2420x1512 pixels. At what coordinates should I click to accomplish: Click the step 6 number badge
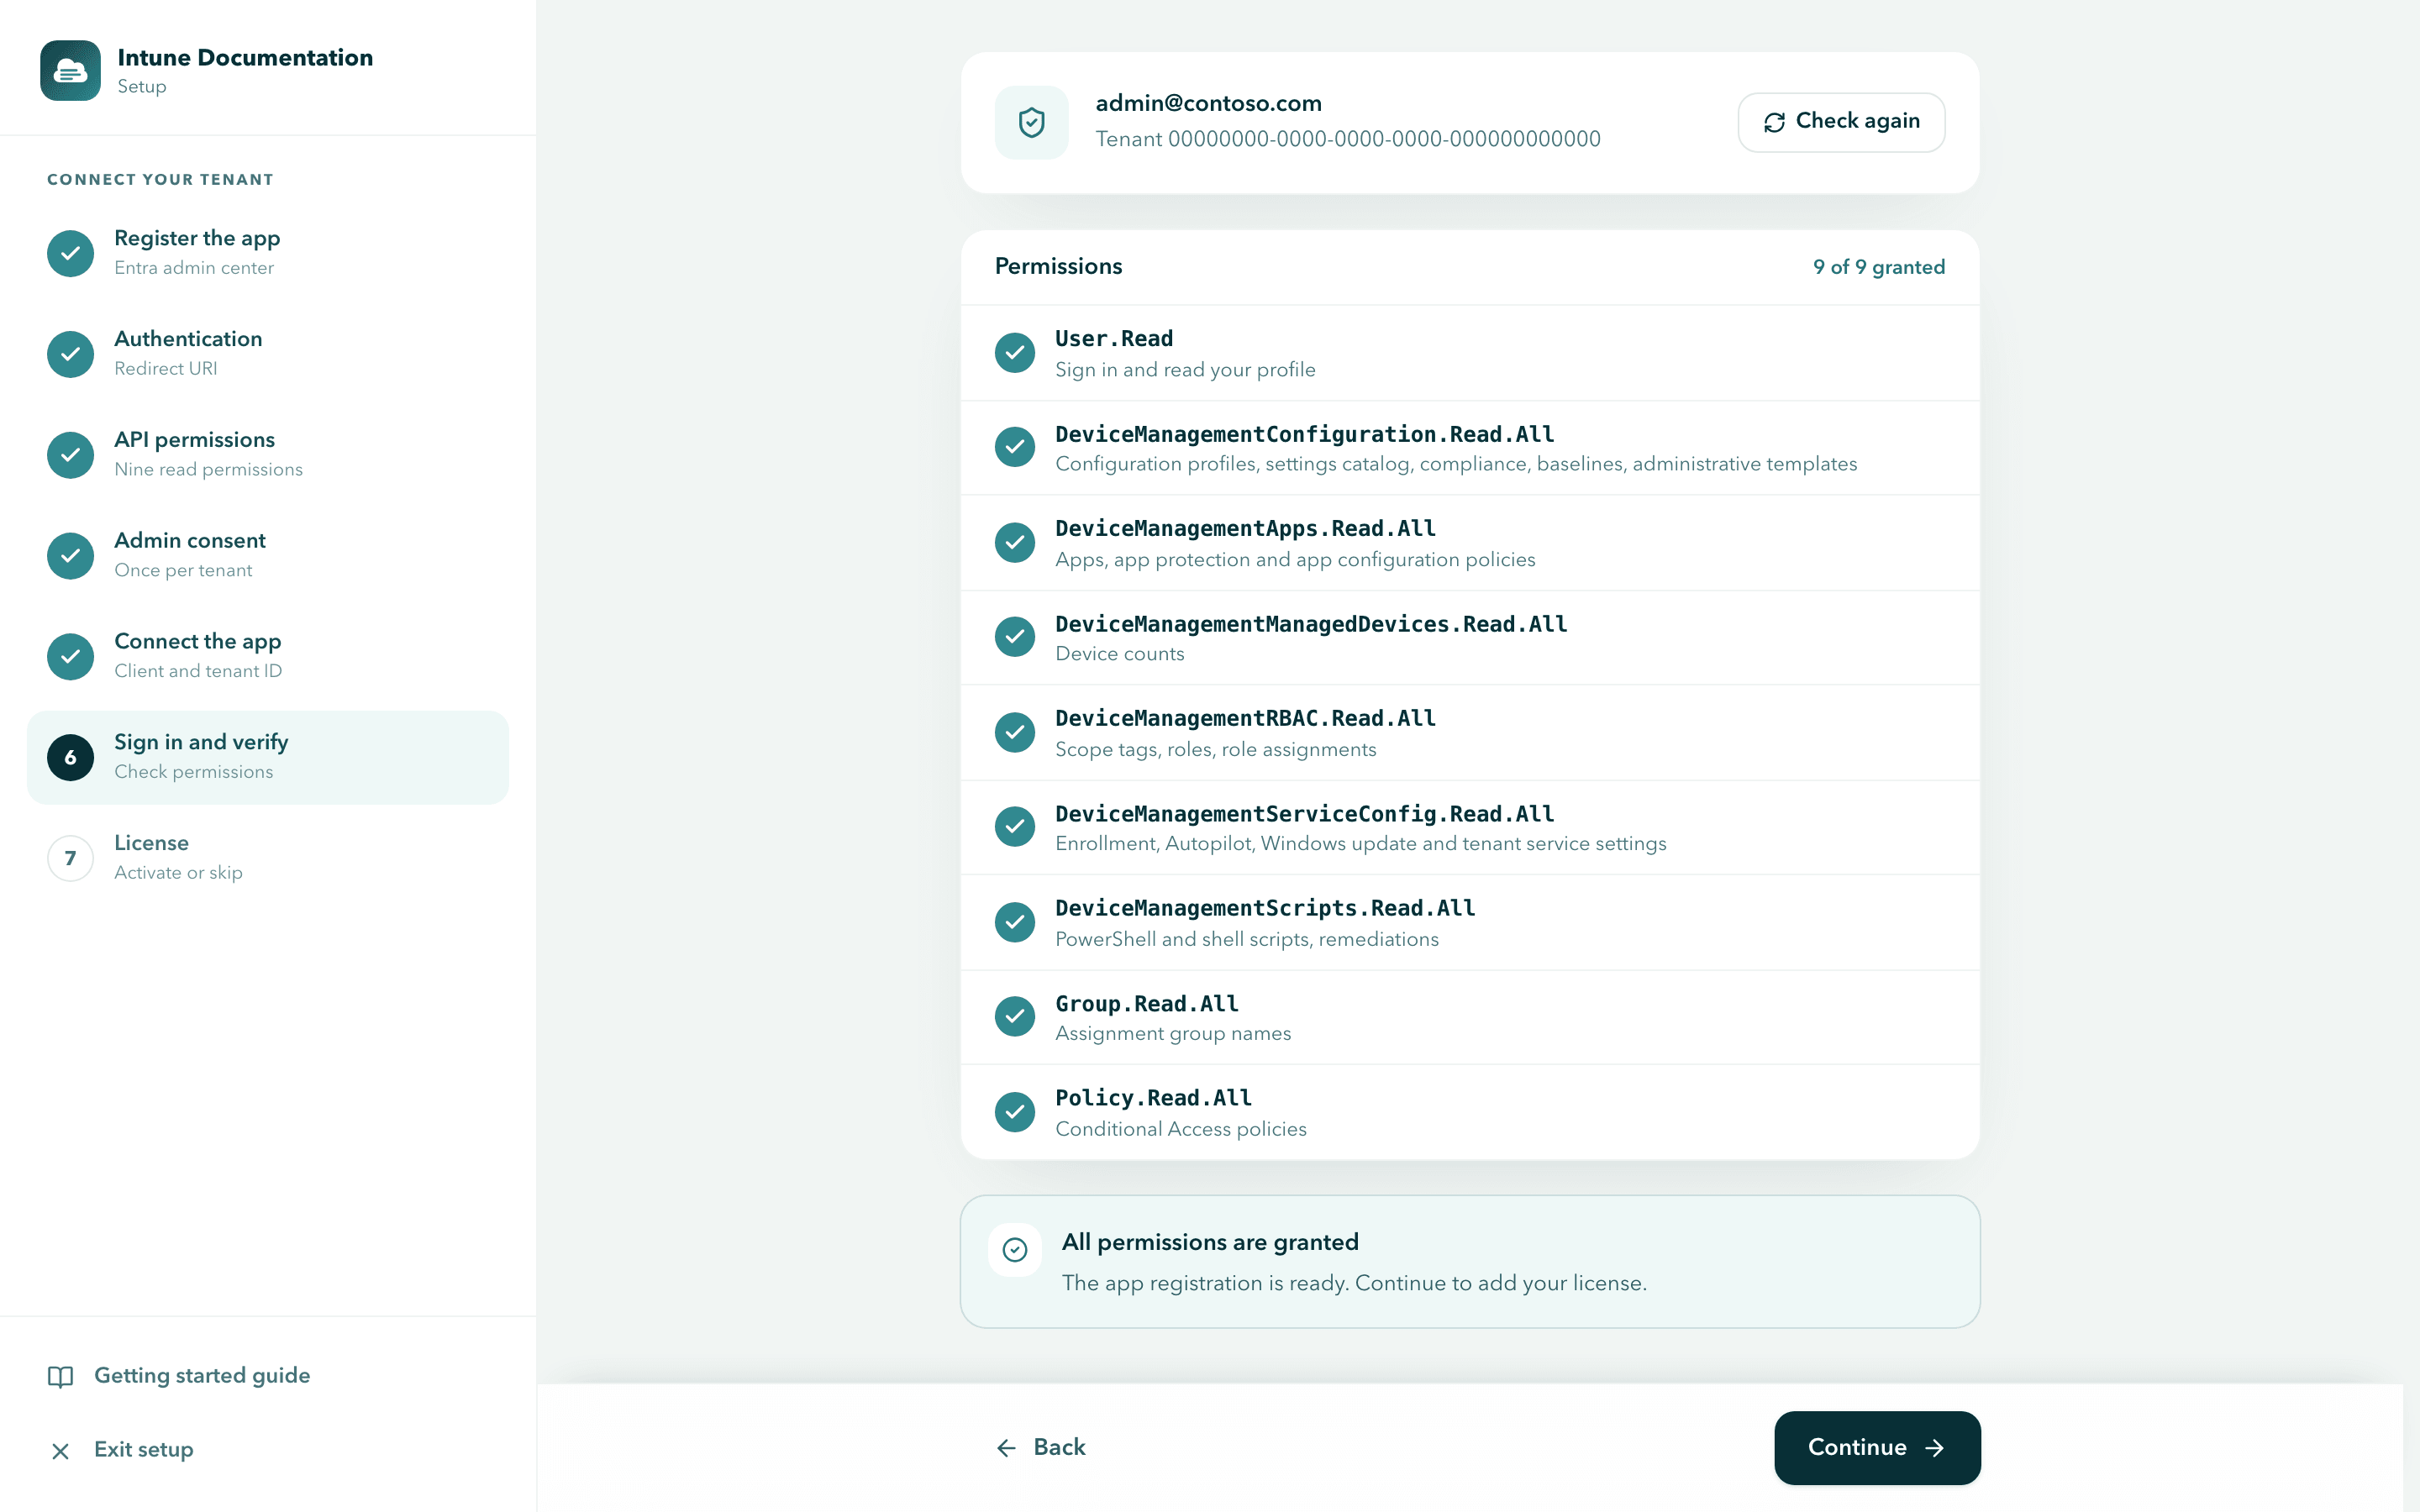[70, 758]
